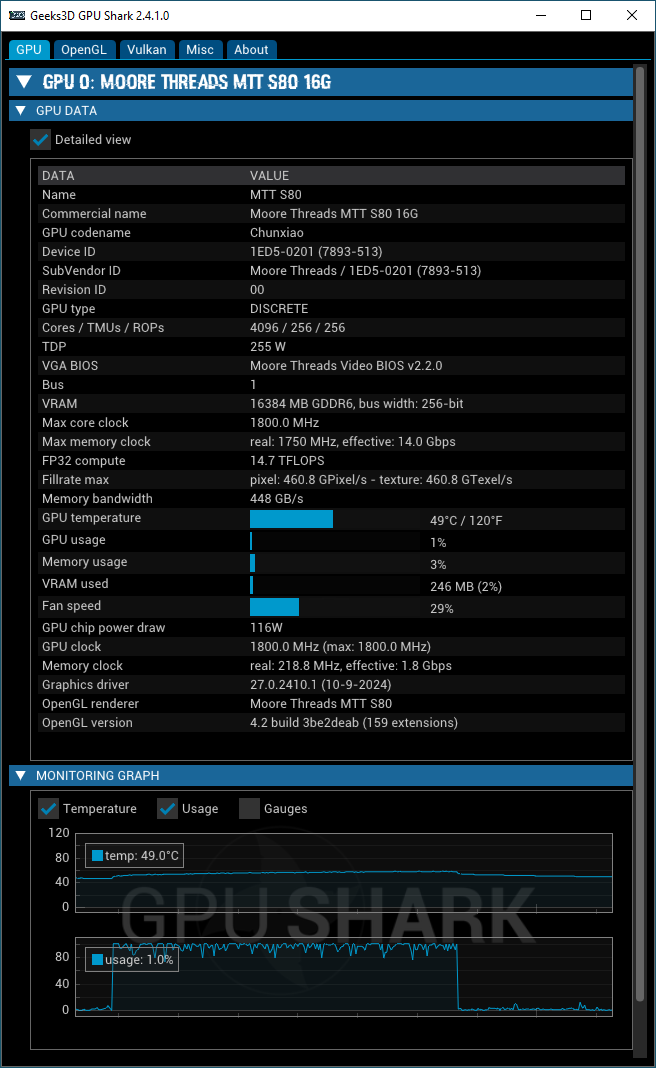Open the Misc tab

click(x=200, y=50)
